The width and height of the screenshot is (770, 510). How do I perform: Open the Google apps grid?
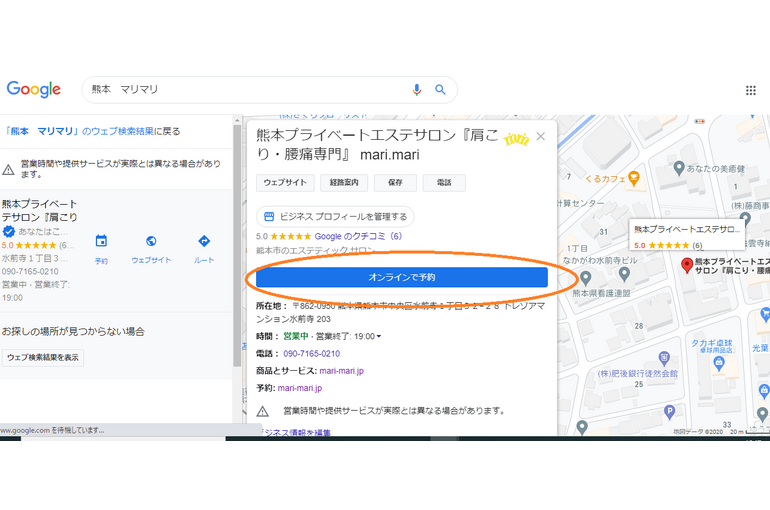[x=751, y=90]
